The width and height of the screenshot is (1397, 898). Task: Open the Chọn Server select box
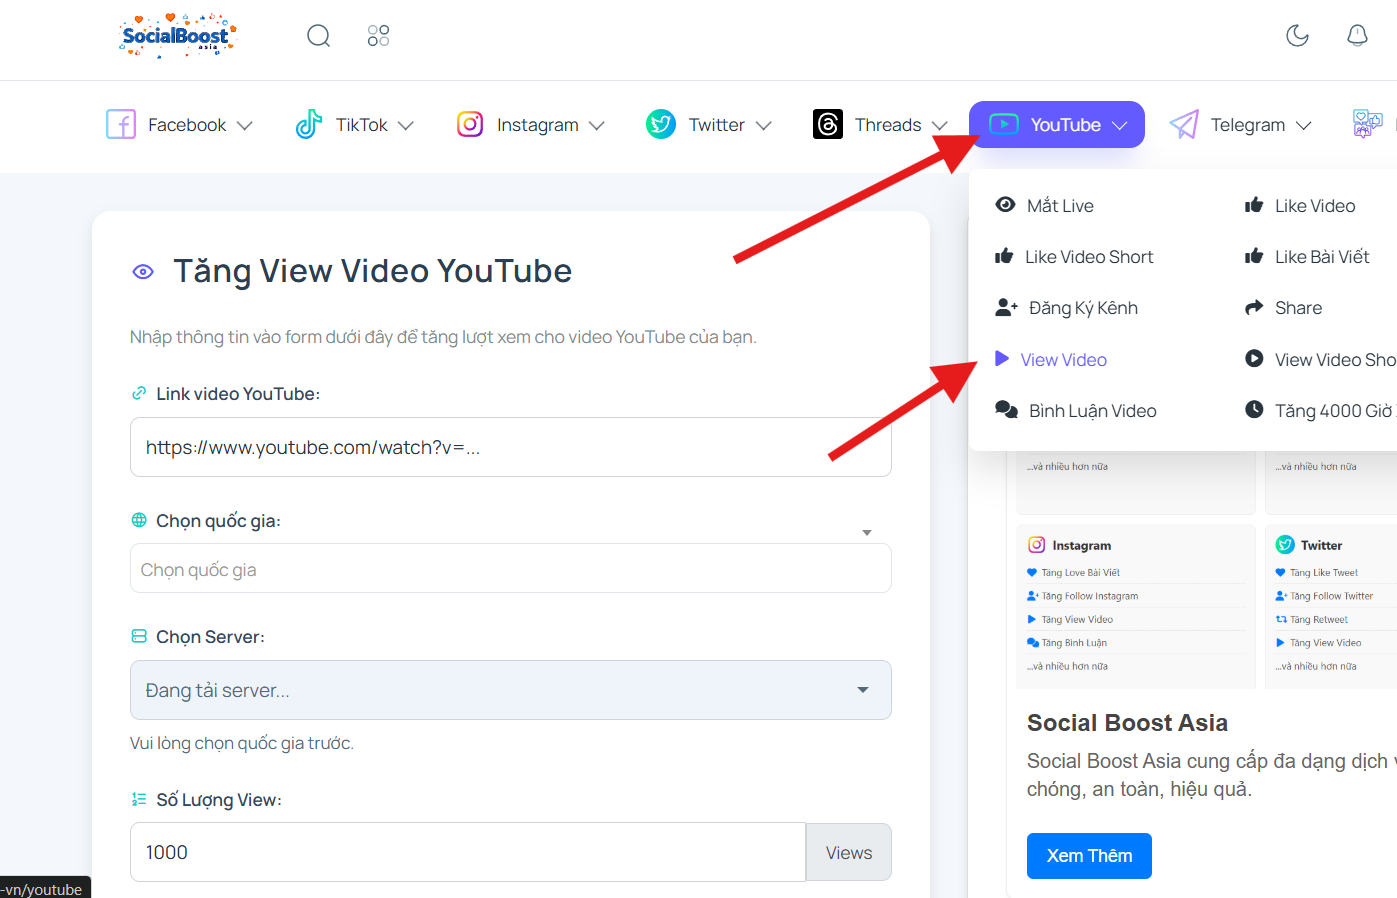tap(511, 690)
